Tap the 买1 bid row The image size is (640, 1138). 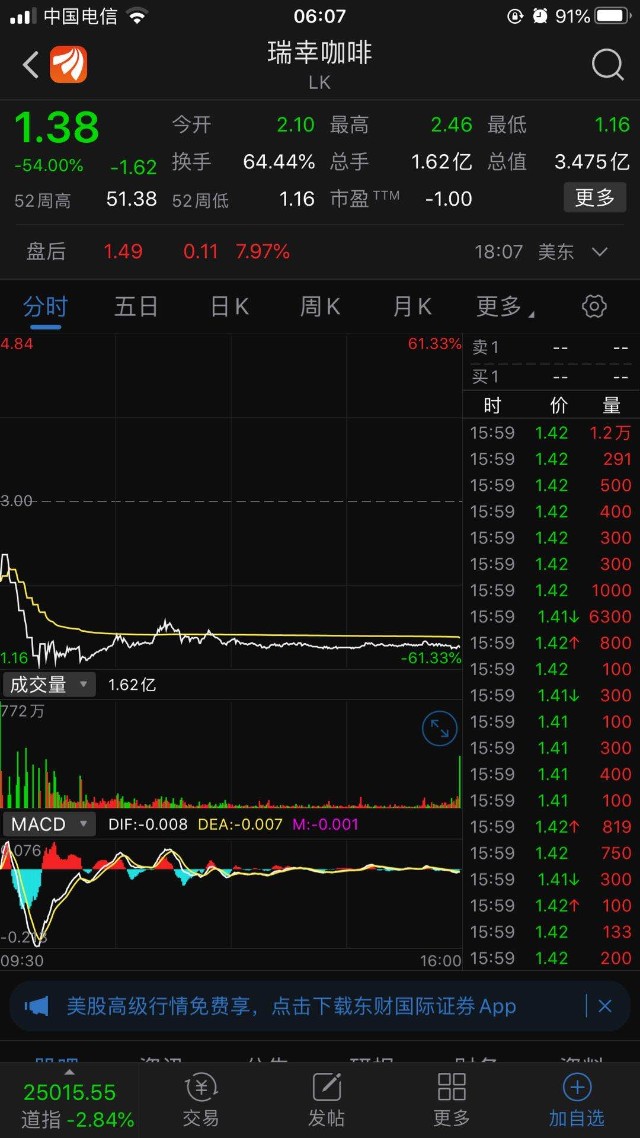pos(551,377)
